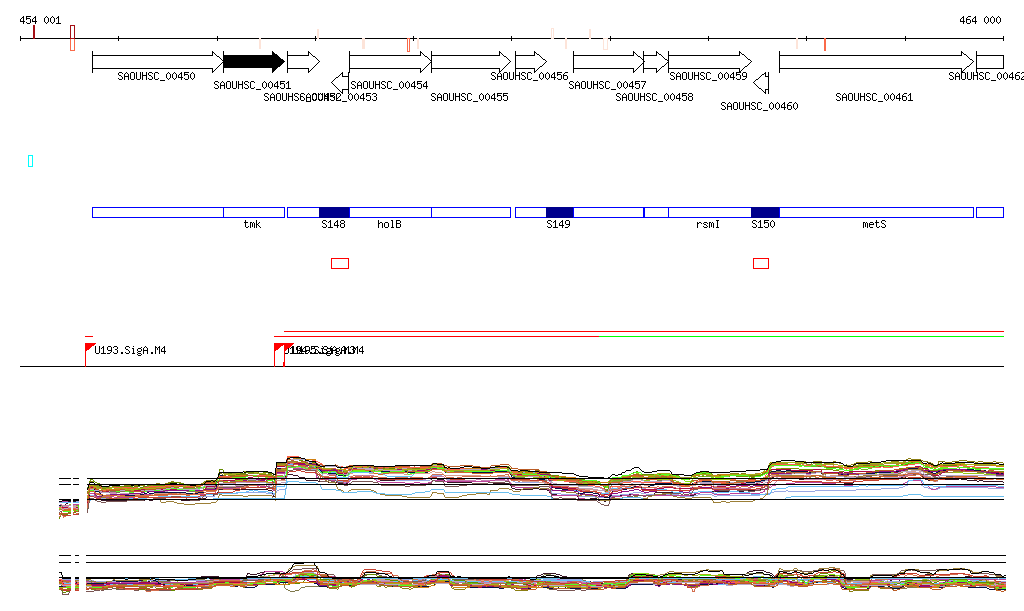Image resolution: width=1024 pixels, height=611 pixels.
Task: Select the SAOUHSC_00450 gene arrow
Action: point(157,62)
